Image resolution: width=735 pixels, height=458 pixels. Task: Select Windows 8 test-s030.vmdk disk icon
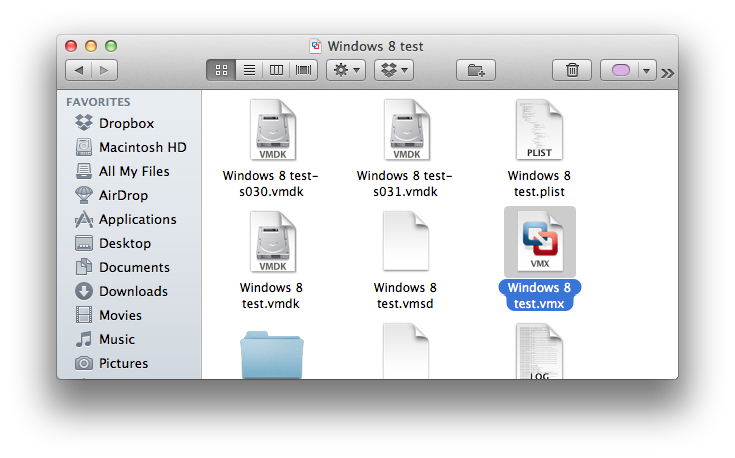pyautogui.click(x=273, y=131)
